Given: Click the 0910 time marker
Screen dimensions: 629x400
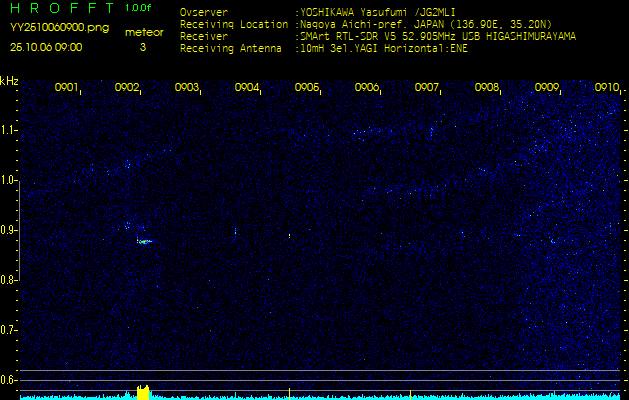Looking at the screenshot, I should pyautogui.click(x=607, y=87).
